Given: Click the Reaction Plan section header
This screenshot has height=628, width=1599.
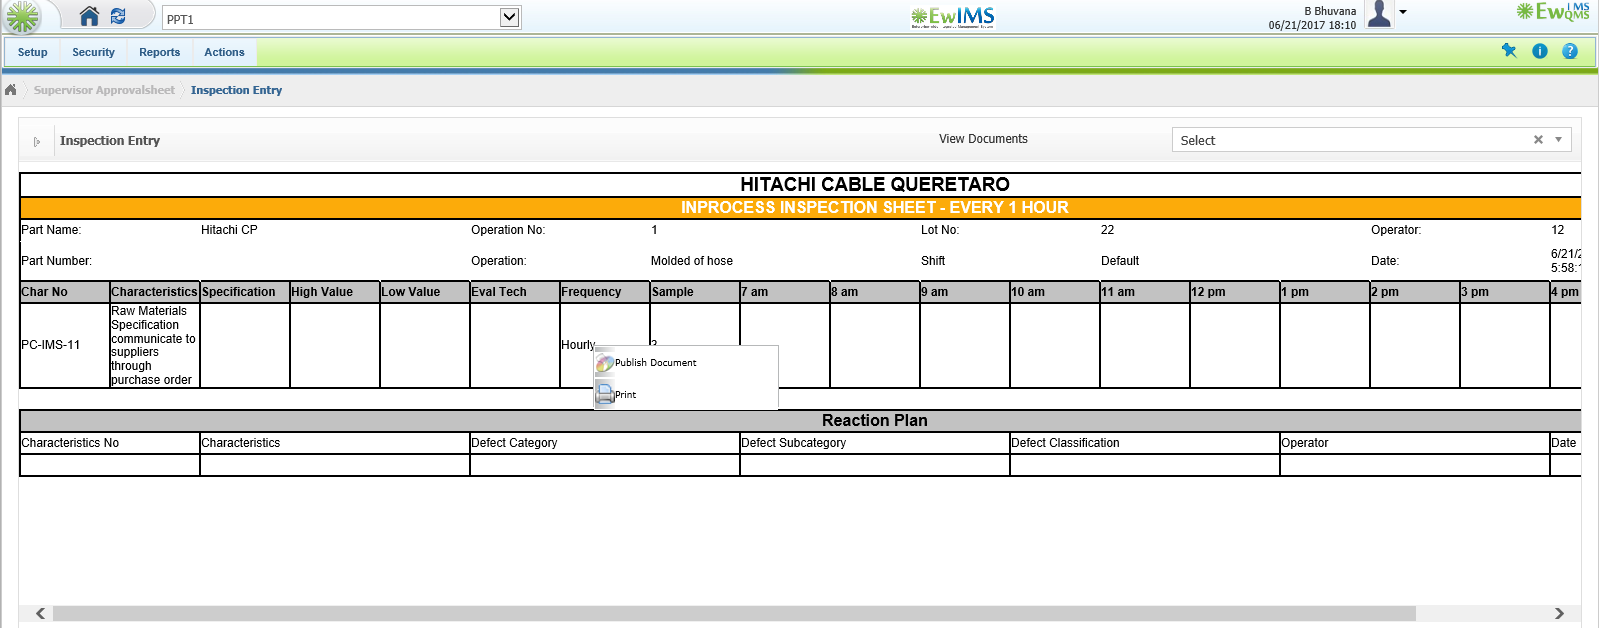Looking at the screenshot, I should tap(800, 421).
